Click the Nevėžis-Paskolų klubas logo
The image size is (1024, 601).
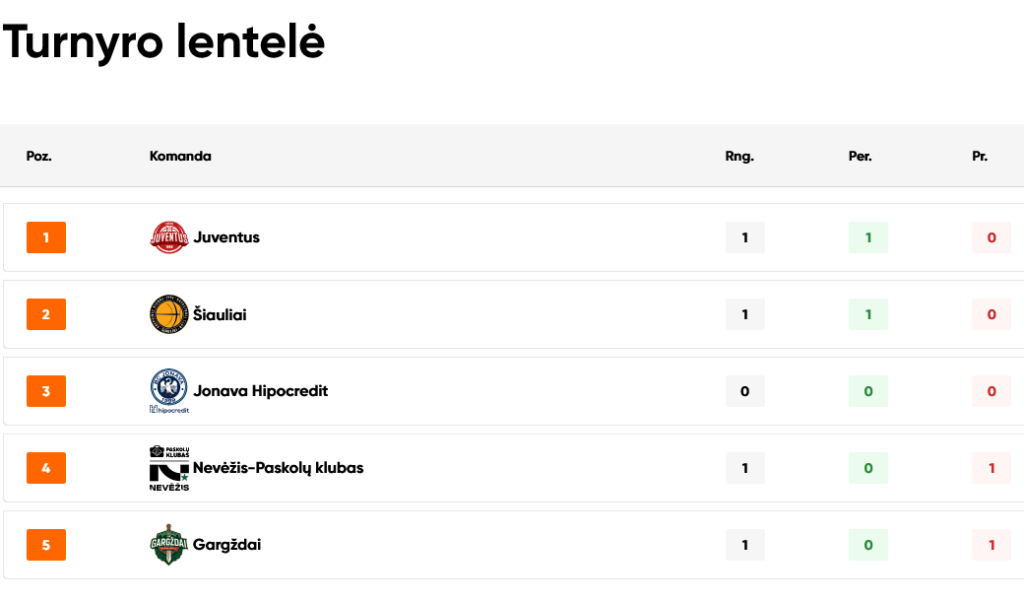pyautogui.click(x=169, y=468)
